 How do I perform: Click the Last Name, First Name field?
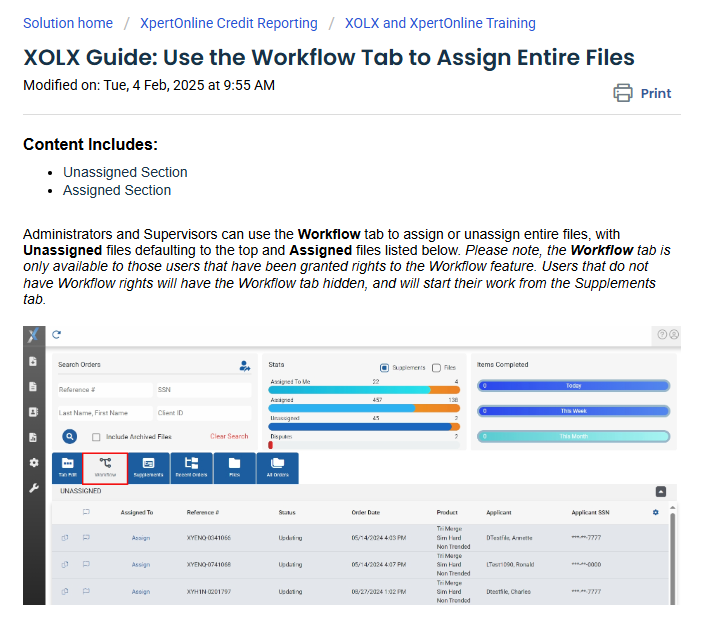pyautogui.click(x=104, y=413)
